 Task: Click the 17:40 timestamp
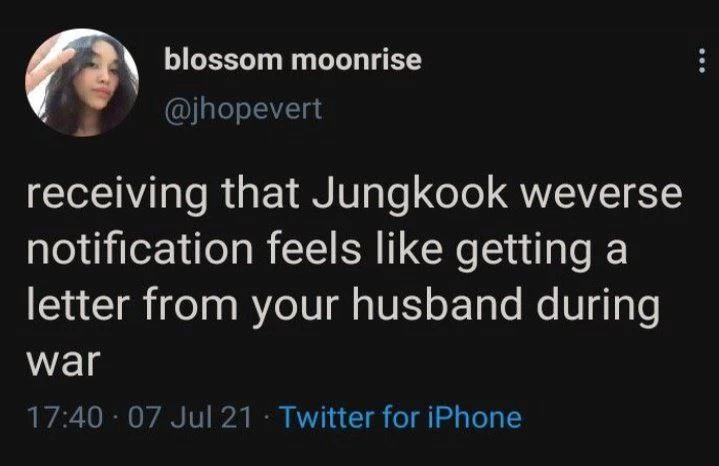click(65, 417)
